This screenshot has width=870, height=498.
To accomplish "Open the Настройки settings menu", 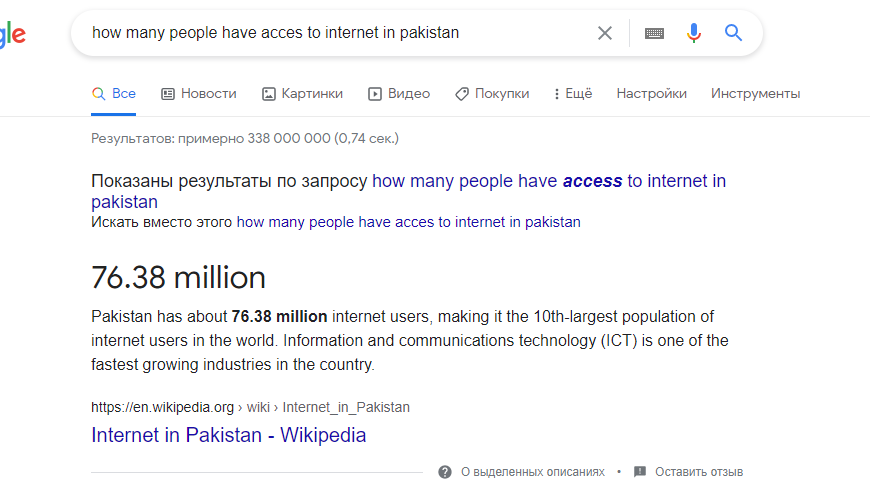I will tap(651, 94).
